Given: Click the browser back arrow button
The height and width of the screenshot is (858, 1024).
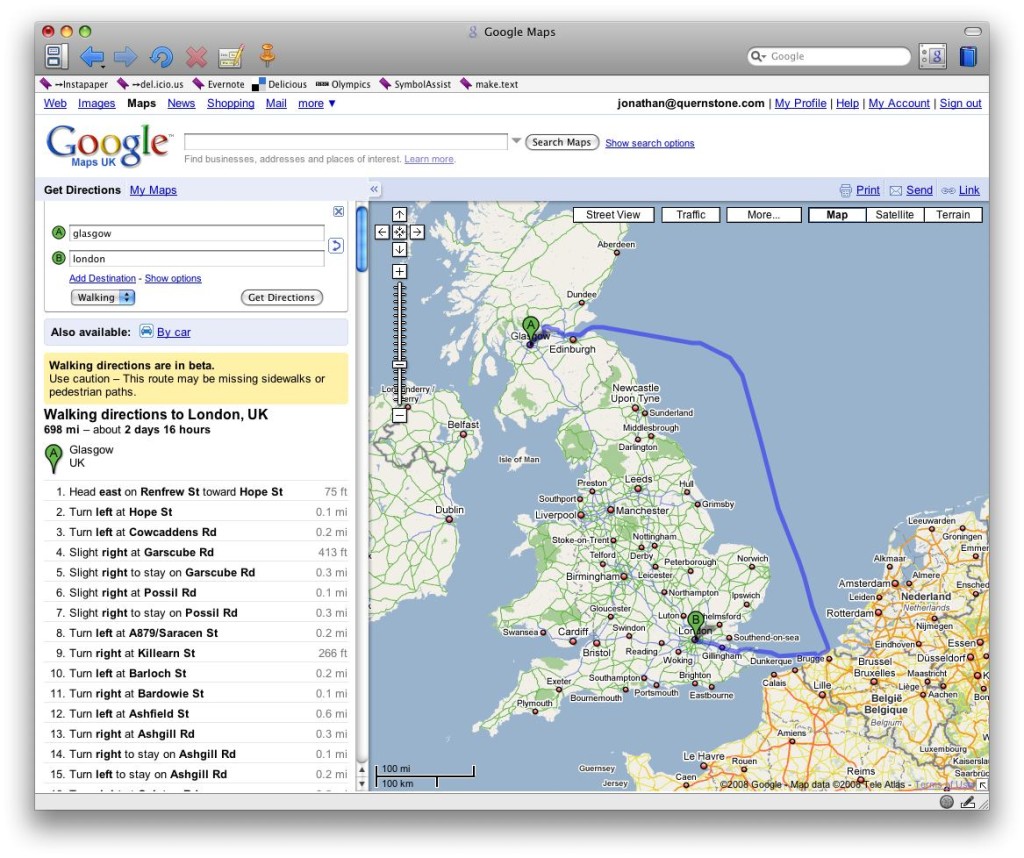Looking at the screenshot, I should point(92,57).
